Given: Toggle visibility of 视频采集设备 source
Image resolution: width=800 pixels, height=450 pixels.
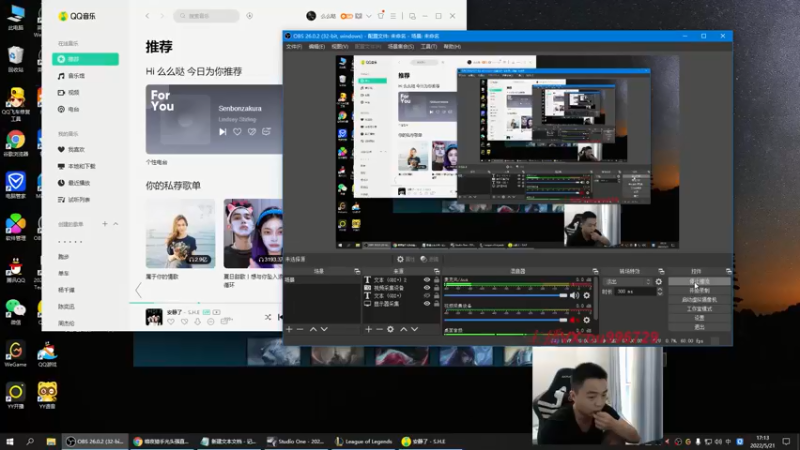Looking at the screenshot, I should pyautogui.click(x=427, y=288).
